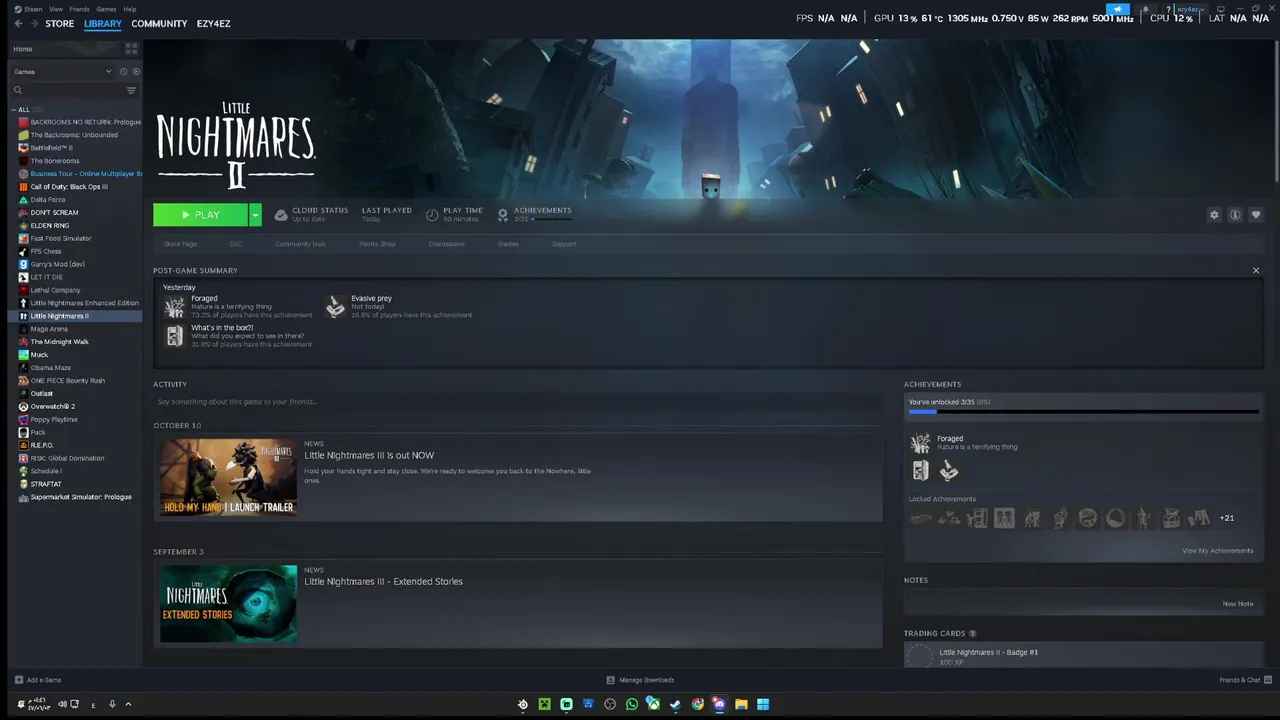The image size is (1280, 720).
Task: Open advanced filter lines icon in sidebar
Action: pos(131,90)
